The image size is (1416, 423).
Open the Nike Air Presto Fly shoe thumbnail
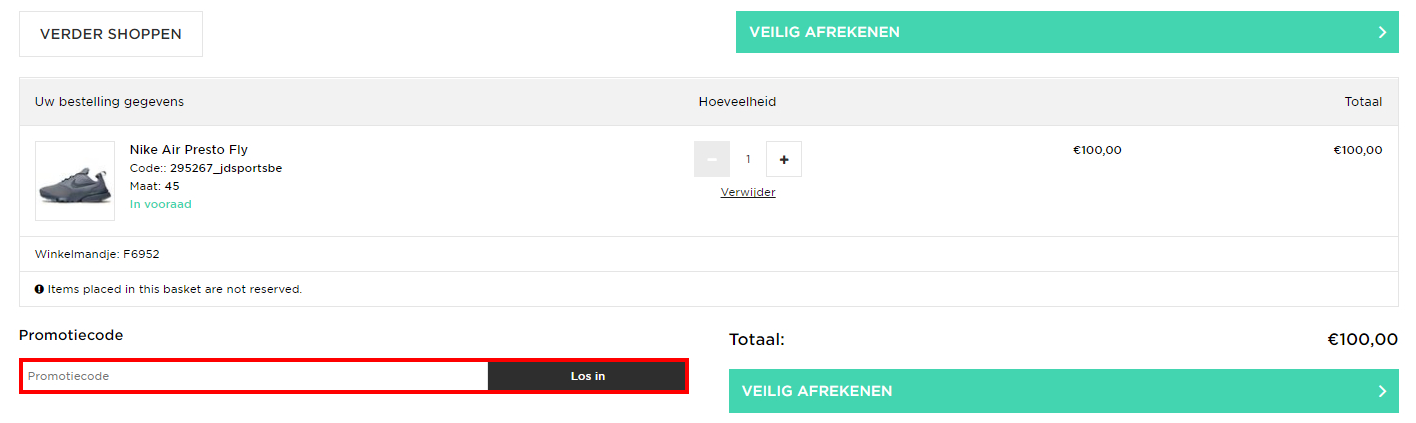click(75, 181)
